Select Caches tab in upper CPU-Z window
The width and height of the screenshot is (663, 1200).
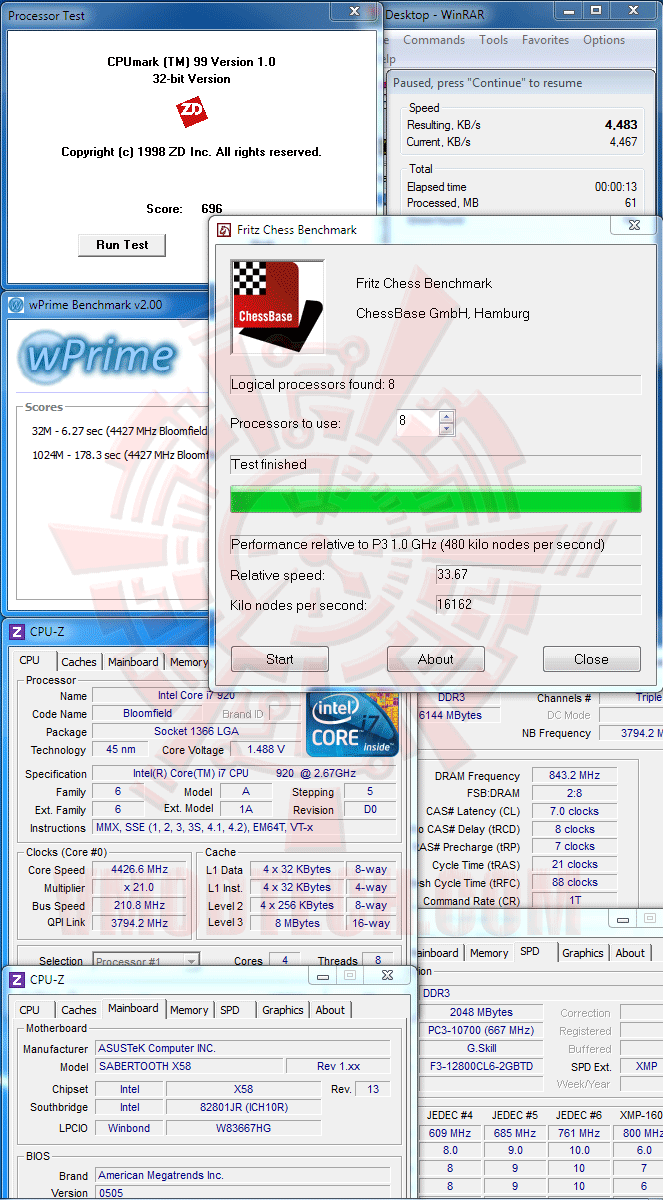pos(79,662)
